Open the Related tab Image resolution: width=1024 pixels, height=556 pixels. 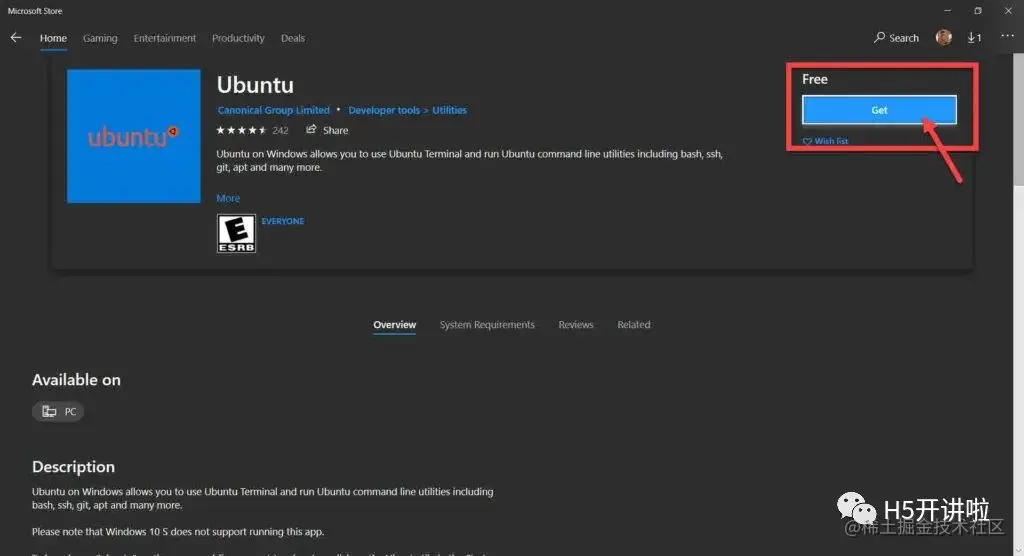(633, 325)
